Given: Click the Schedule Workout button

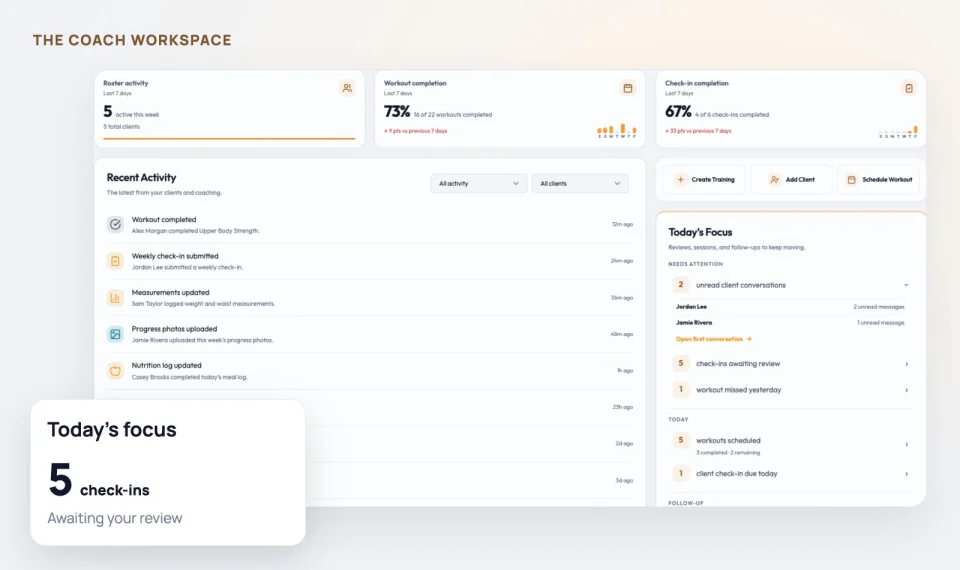Looking at the screenshot, I should [x=879, y=179].
